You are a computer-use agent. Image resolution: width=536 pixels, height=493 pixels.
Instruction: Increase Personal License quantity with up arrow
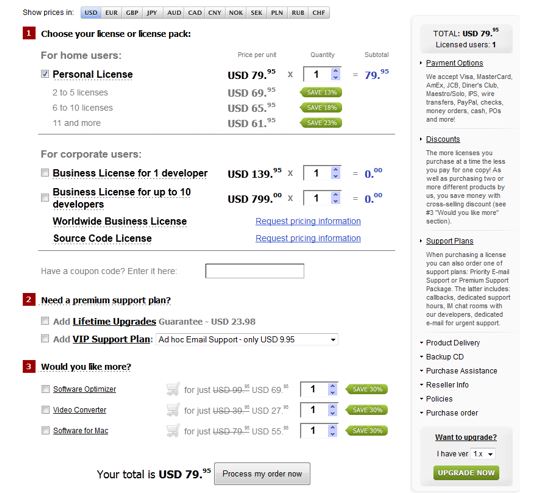coord(336,71)
